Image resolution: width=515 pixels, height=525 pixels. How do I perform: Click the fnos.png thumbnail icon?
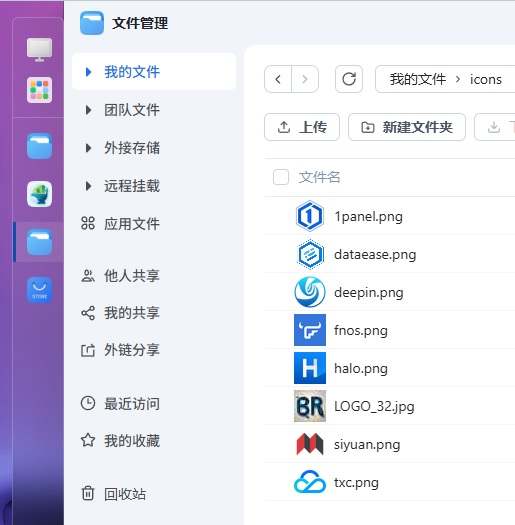[310, 330]
